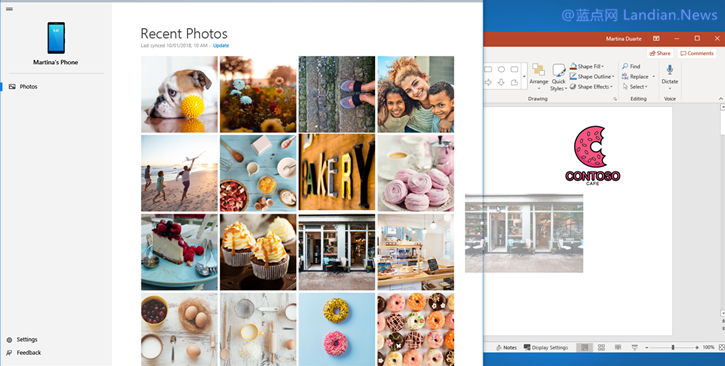Image resolution: width=725 pixels, height=366 pixels.
Task: Open the baking utensils flat-lay photo
Action: (x=258, y=329)
